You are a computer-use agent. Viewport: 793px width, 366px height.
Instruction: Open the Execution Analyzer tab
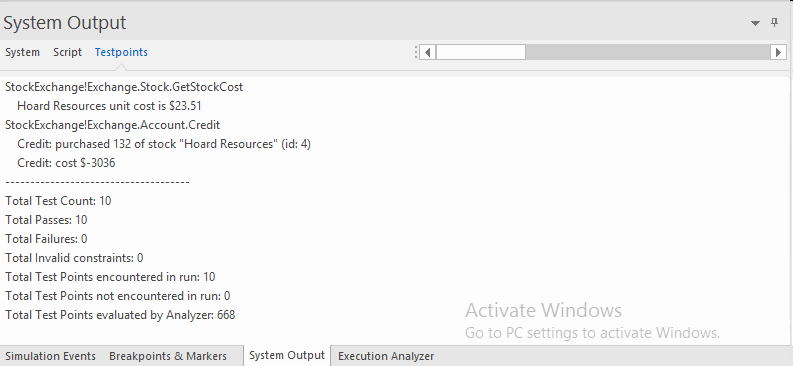click(x=386, y=356)
